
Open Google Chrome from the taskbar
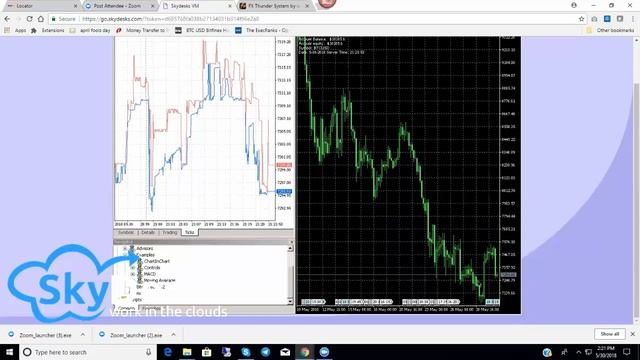(x=304, y=352)
